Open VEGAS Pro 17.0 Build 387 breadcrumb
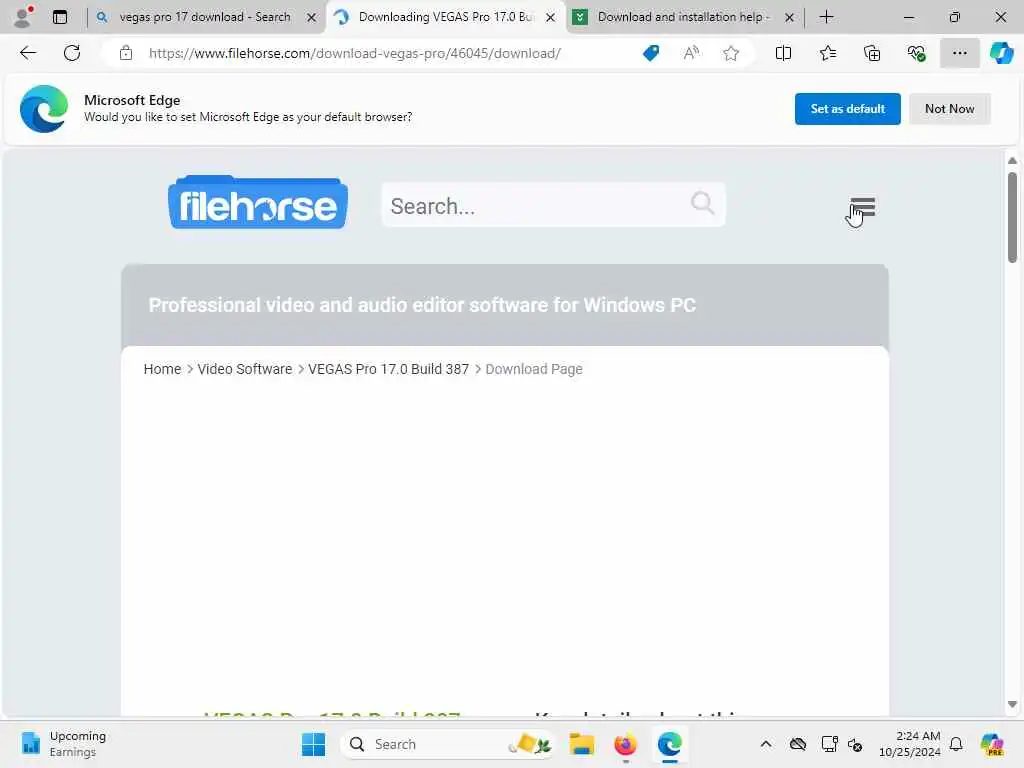Viewport: 1024px width, 768px height. pyautogui.click(x=389, y=369)
